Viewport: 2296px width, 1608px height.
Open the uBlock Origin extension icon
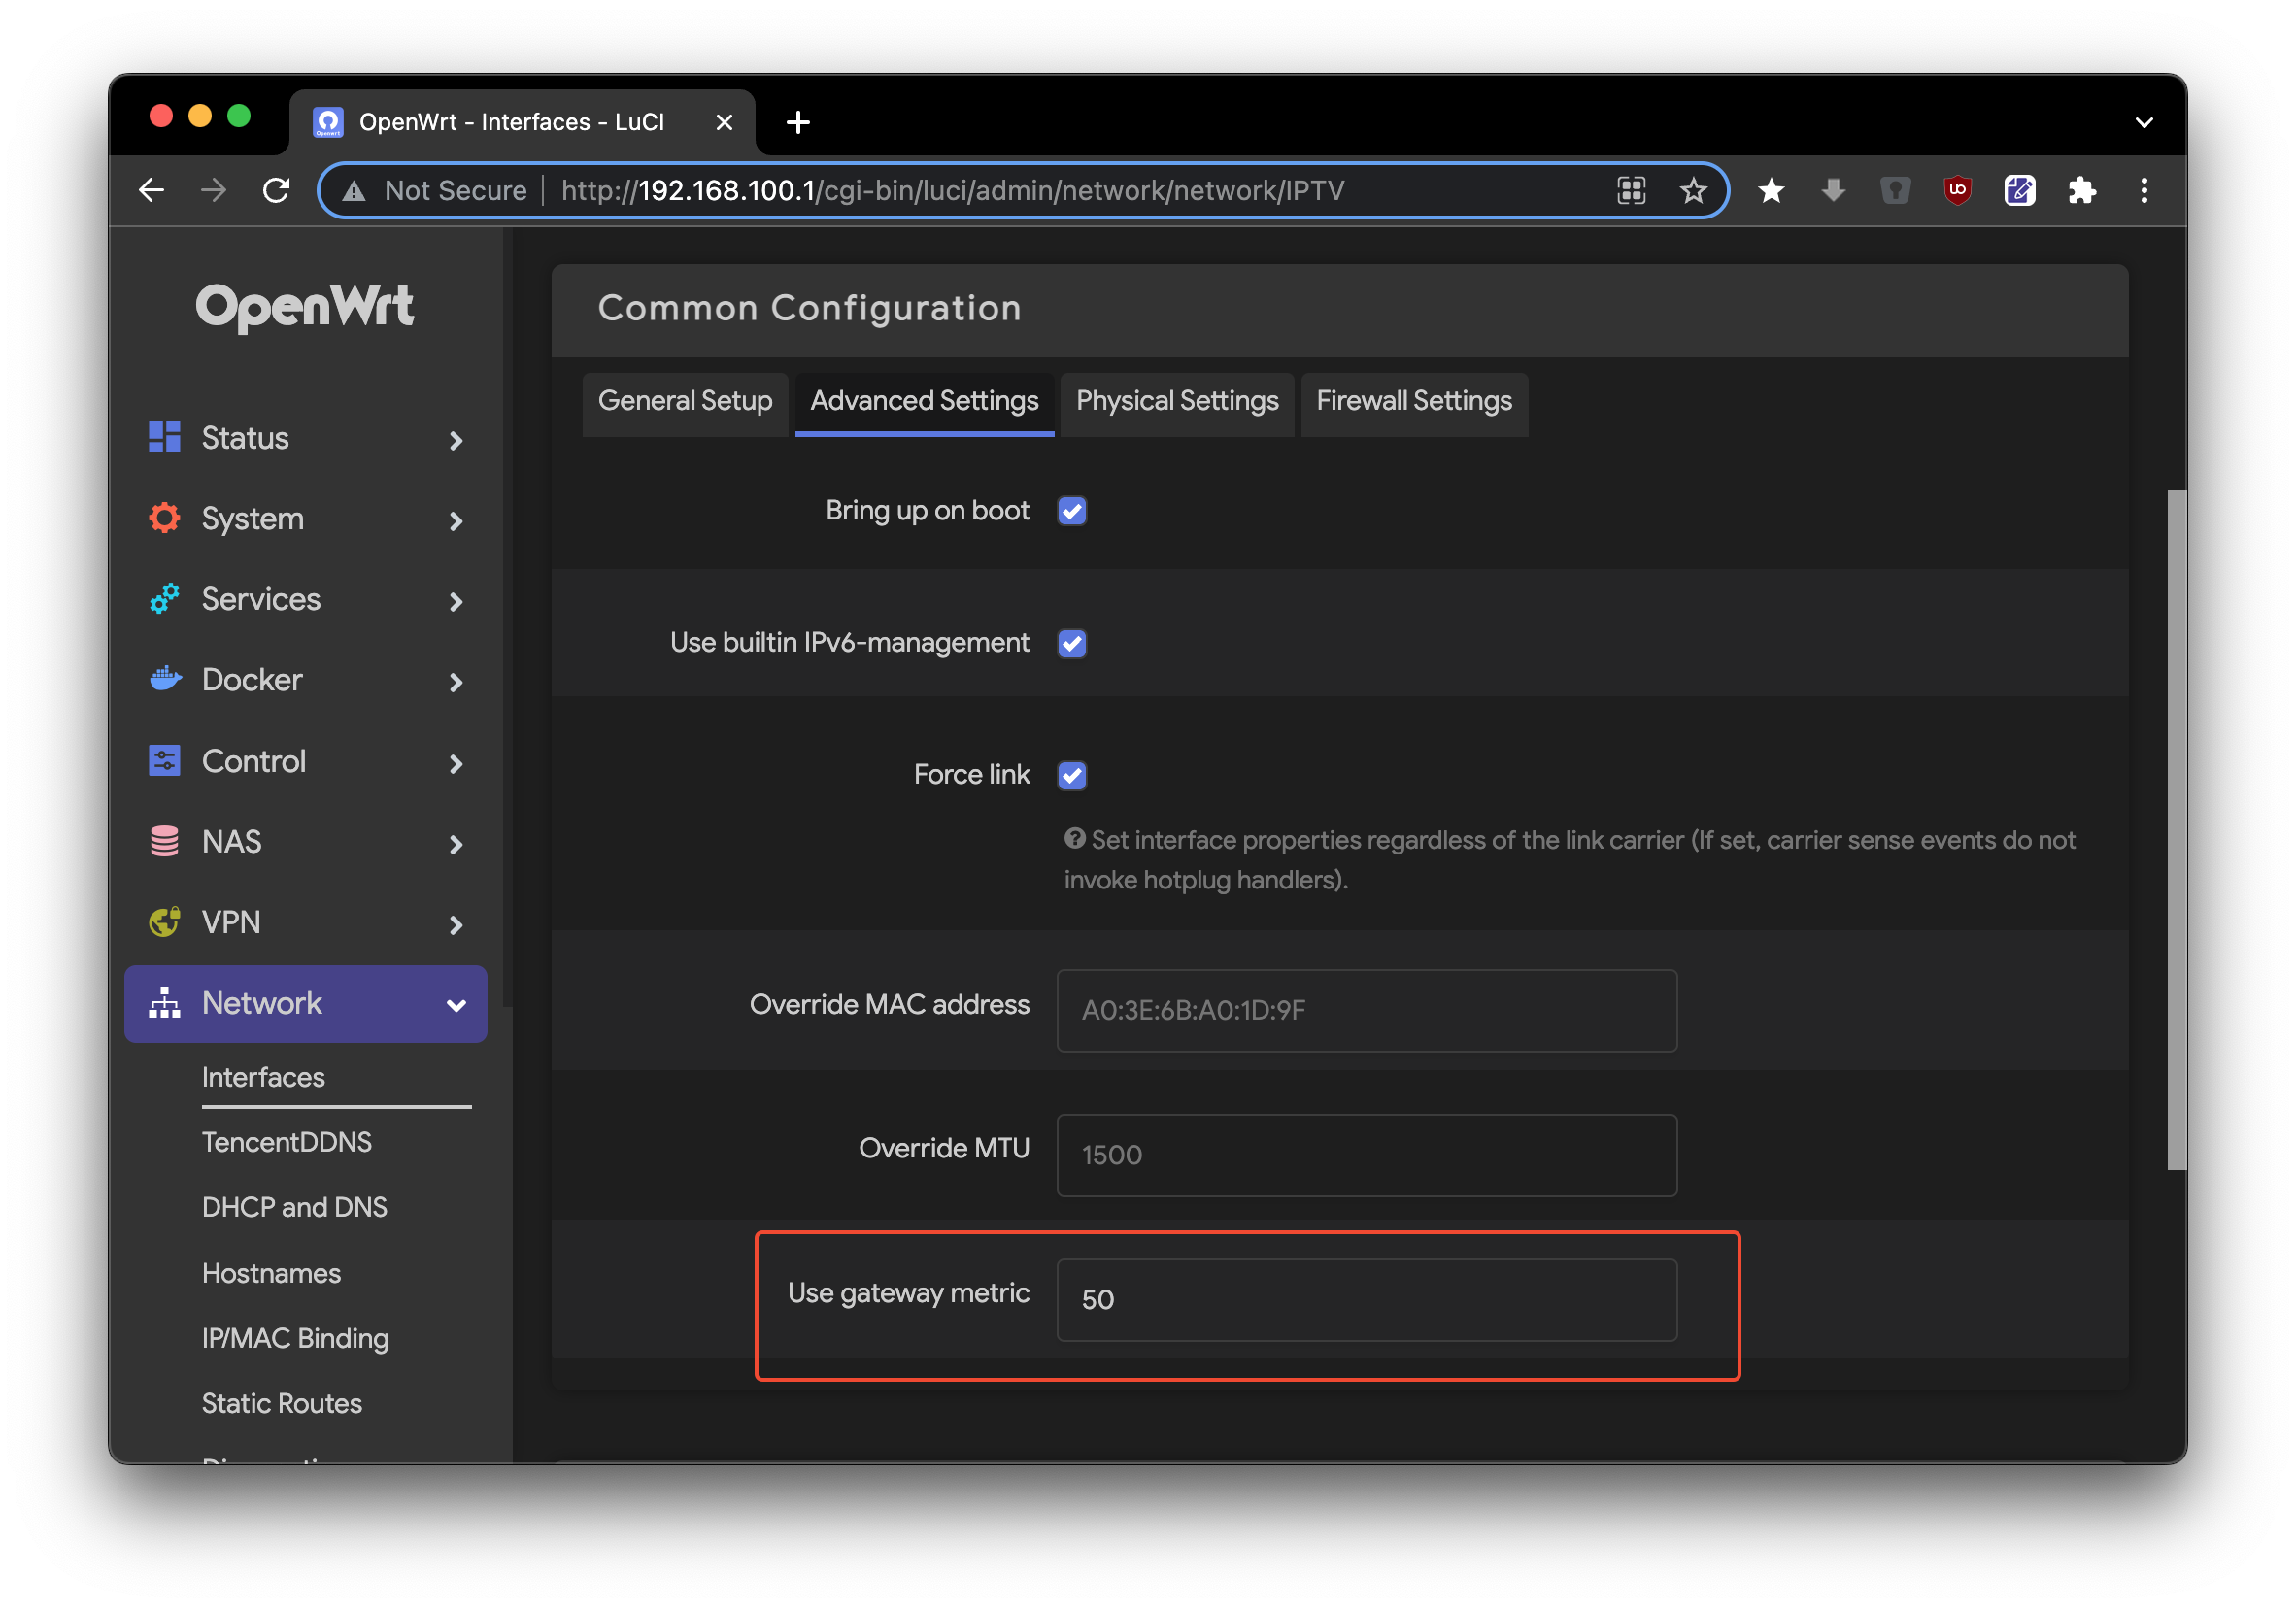click(1957, 190)
